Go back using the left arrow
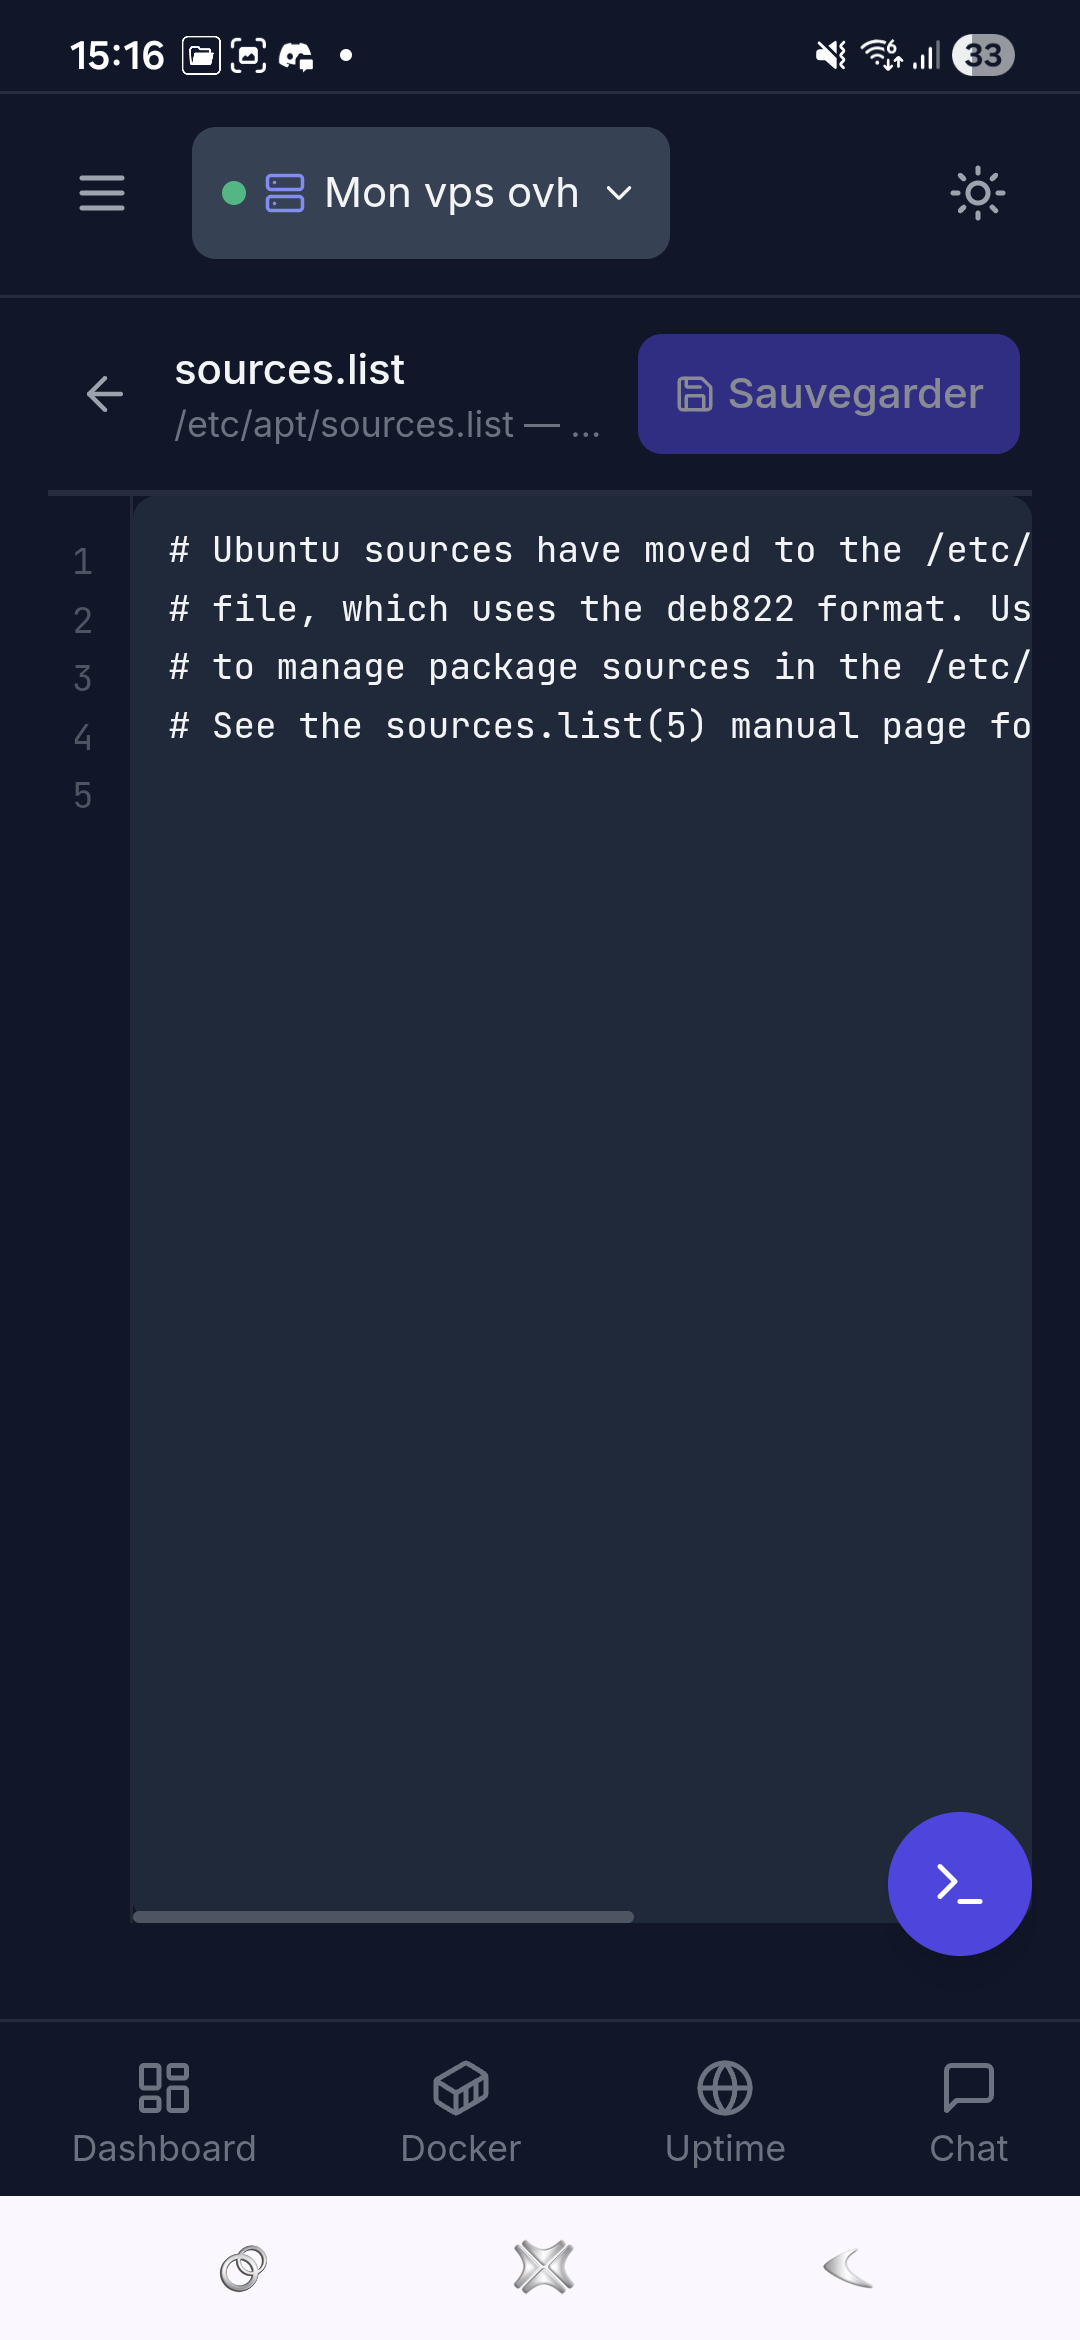The width and height of the screenshot is (1080, 2340). [x=105, y=394]
